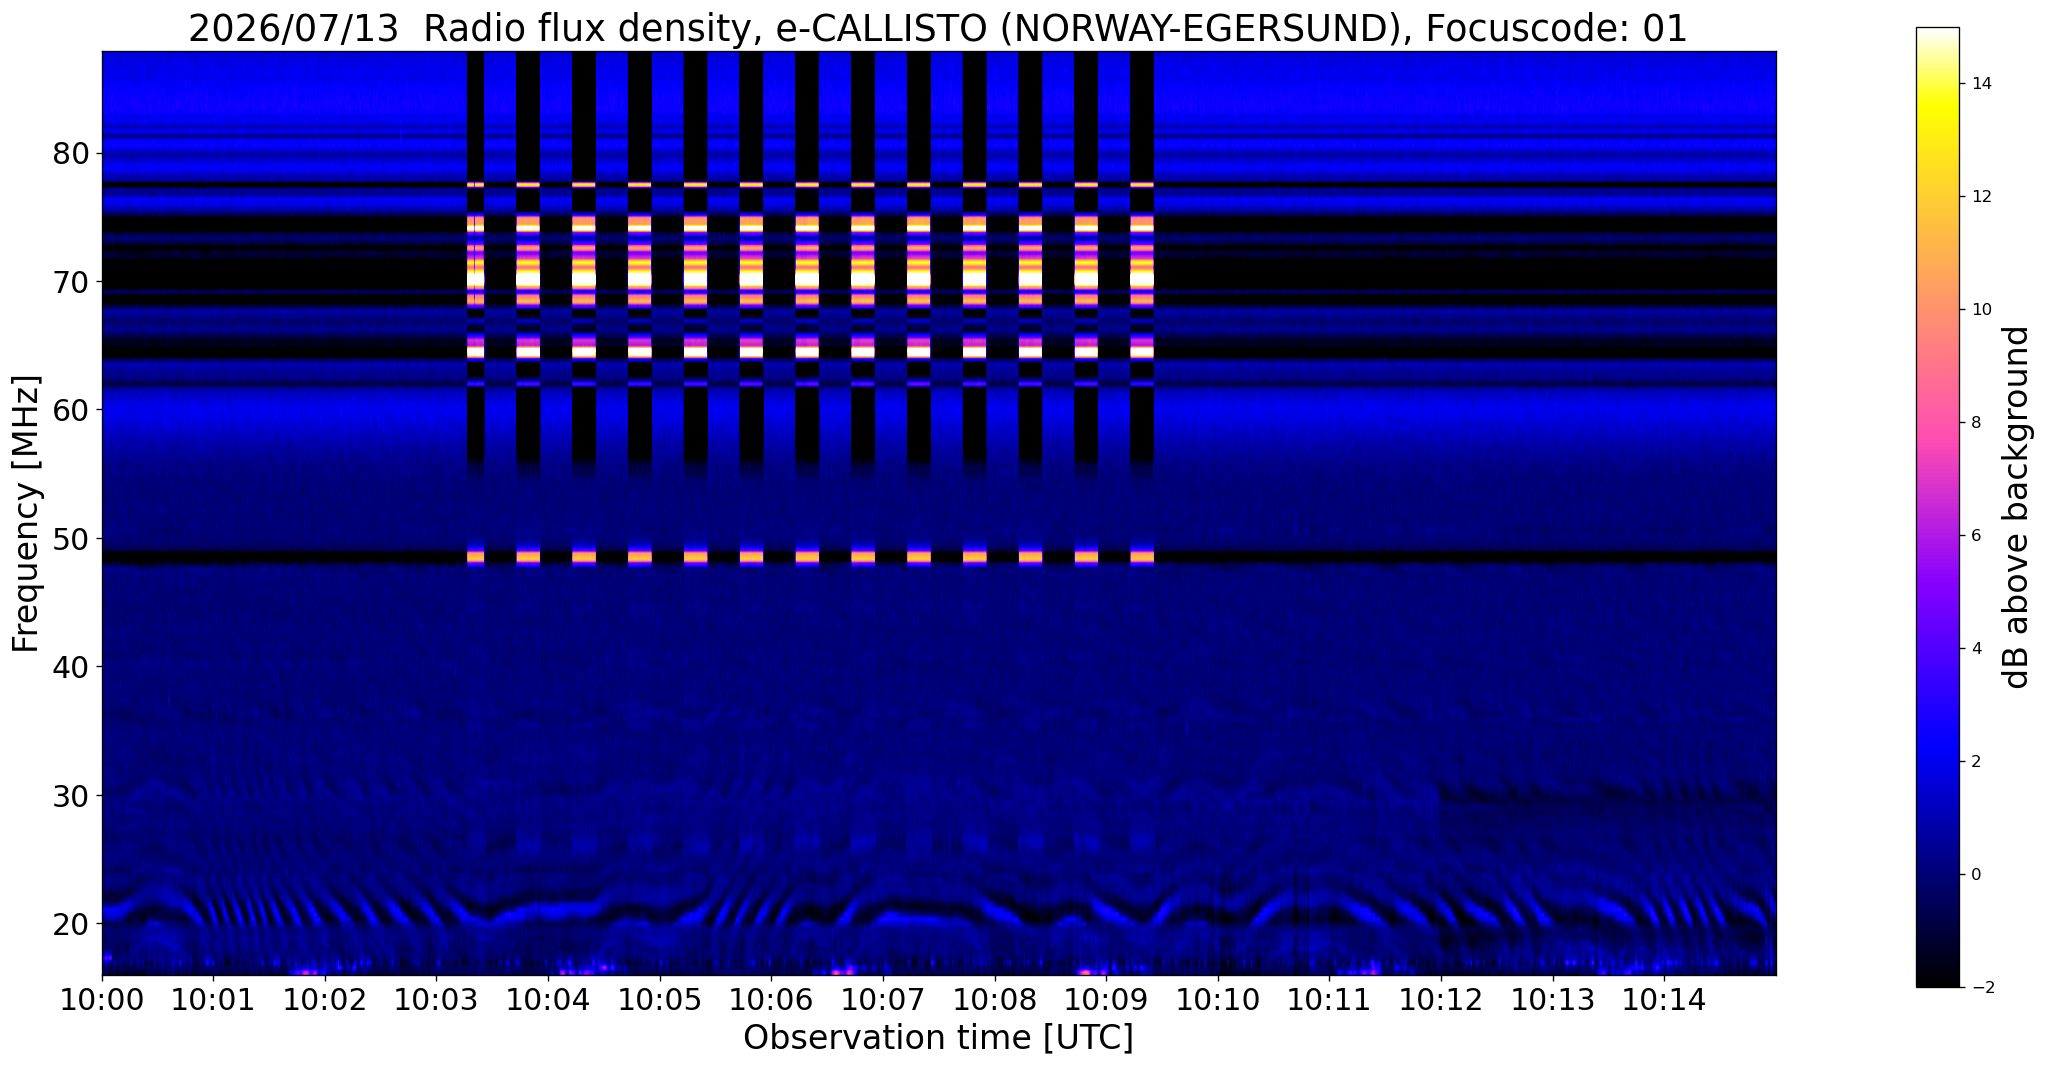
Task: Click the 10:14 time tick label
Action: coord(1664,999)
